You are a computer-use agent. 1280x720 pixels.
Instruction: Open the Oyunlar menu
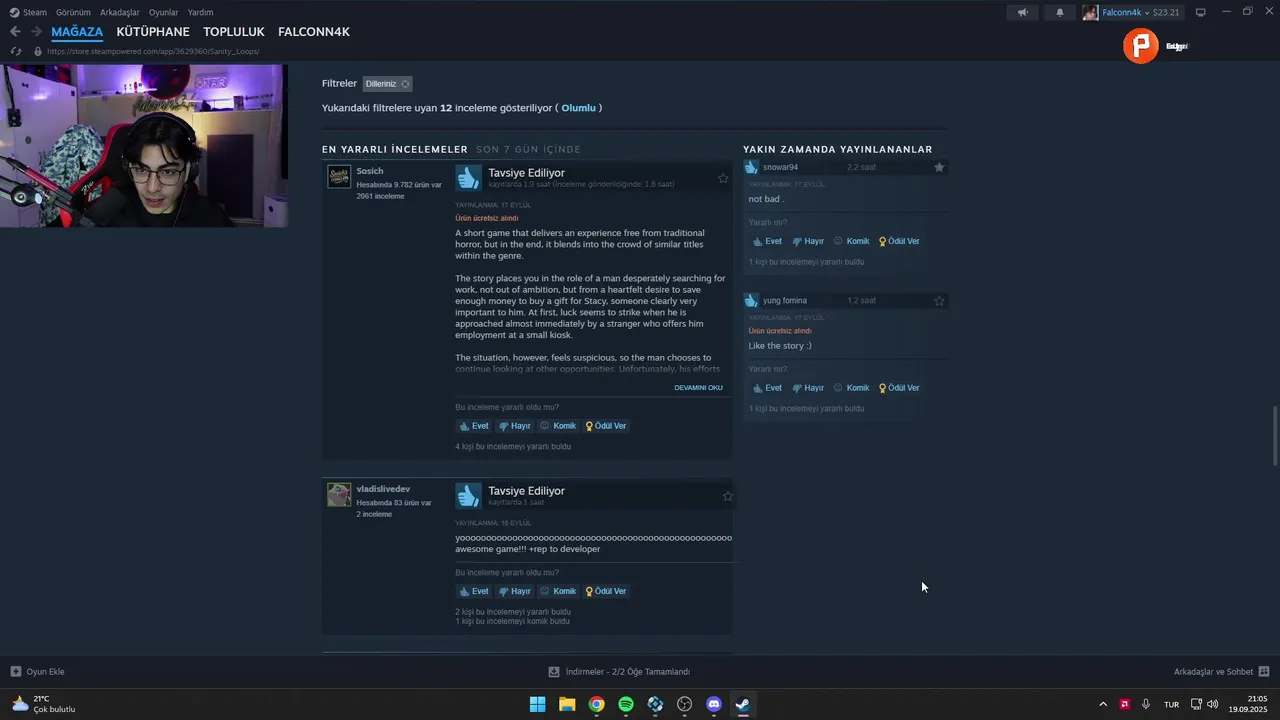pyautogui.click(x=164, y=12)
